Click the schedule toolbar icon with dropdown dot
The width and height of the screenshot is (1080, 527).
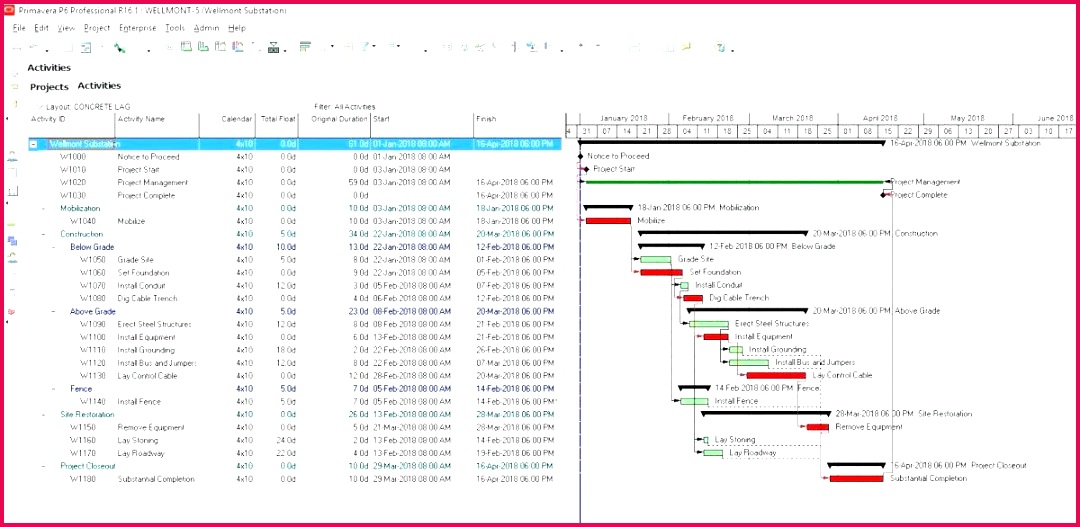click(273, 47)
